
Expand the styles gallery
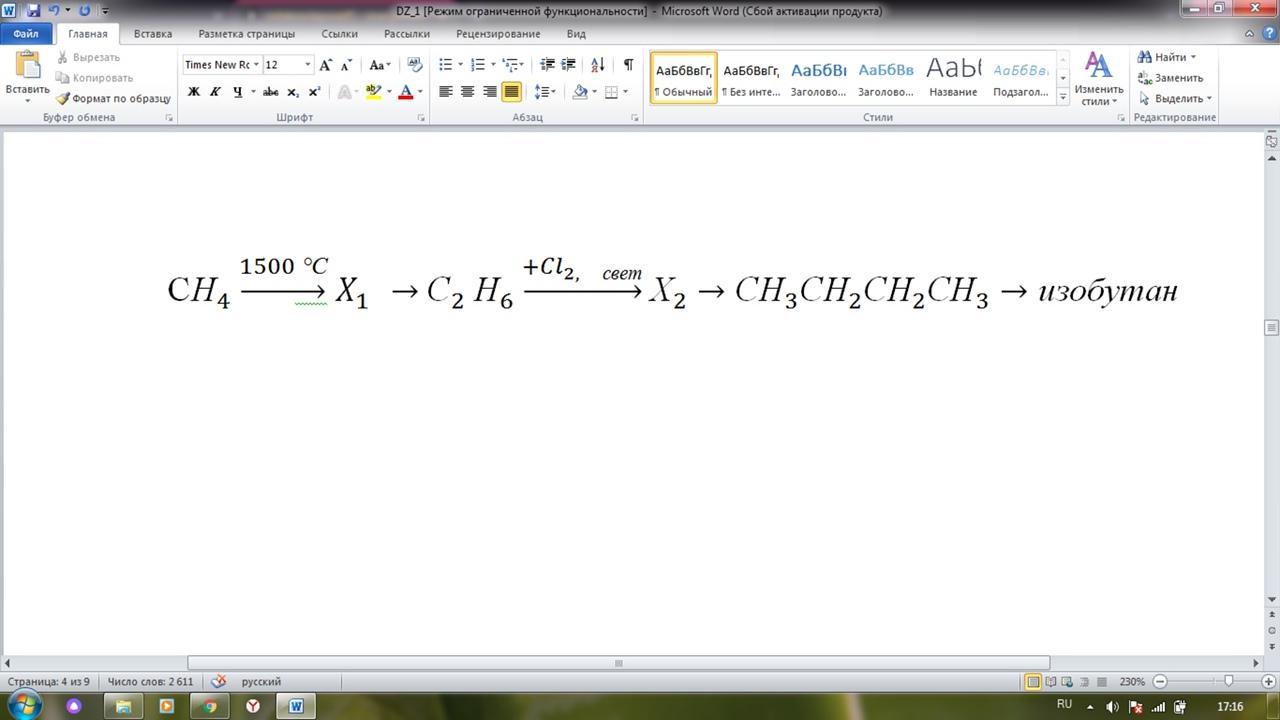1063,97
